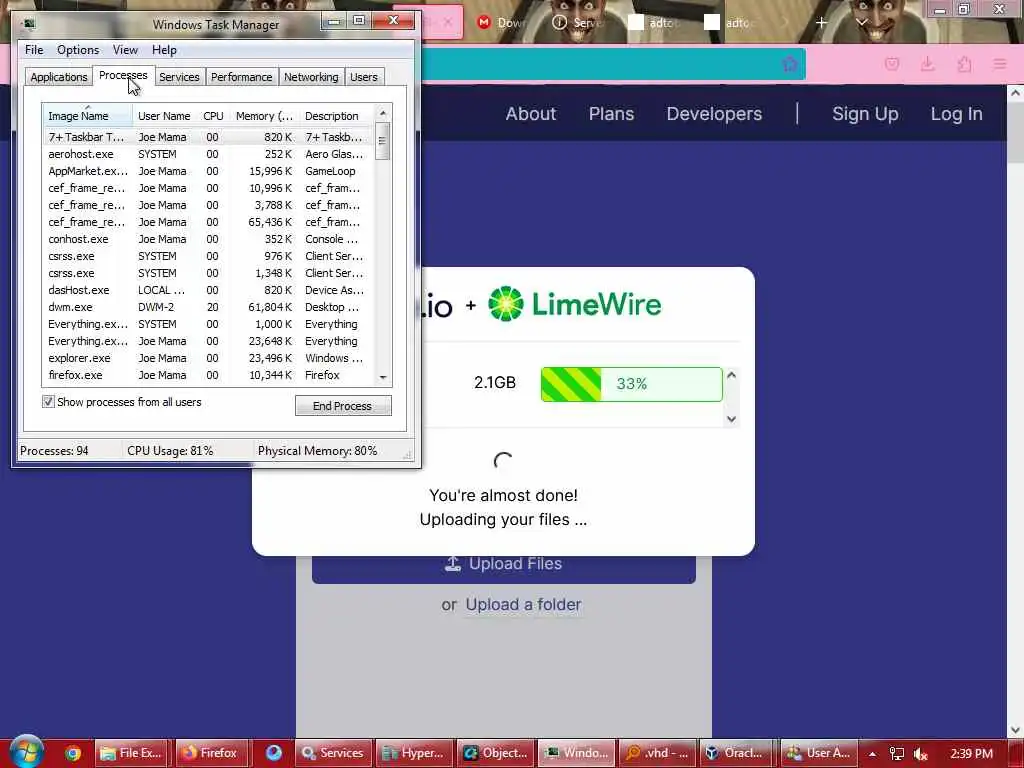Open Pocket save icon in Firefox toolbar
The height and width of the screenshot is (768, 1024).
point(891,64)
